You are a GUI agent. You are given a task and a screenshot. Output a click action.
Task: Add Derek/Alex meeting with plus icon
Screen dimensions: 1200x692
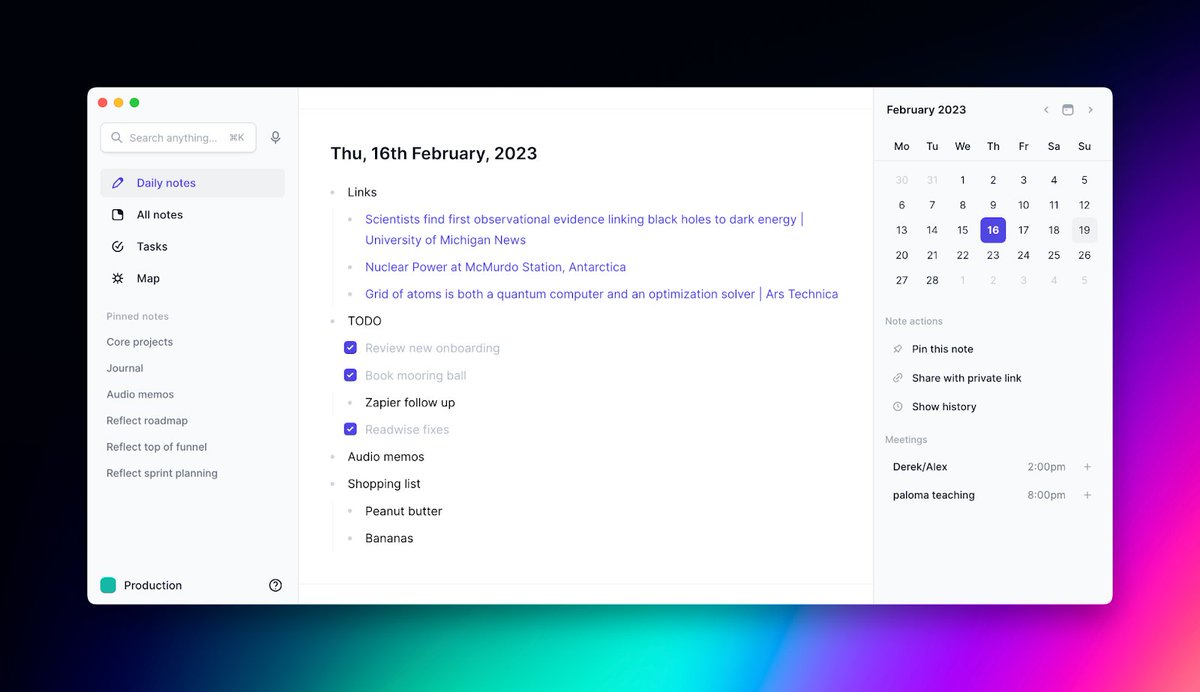pyautogui.click(x=1088, y=467)
